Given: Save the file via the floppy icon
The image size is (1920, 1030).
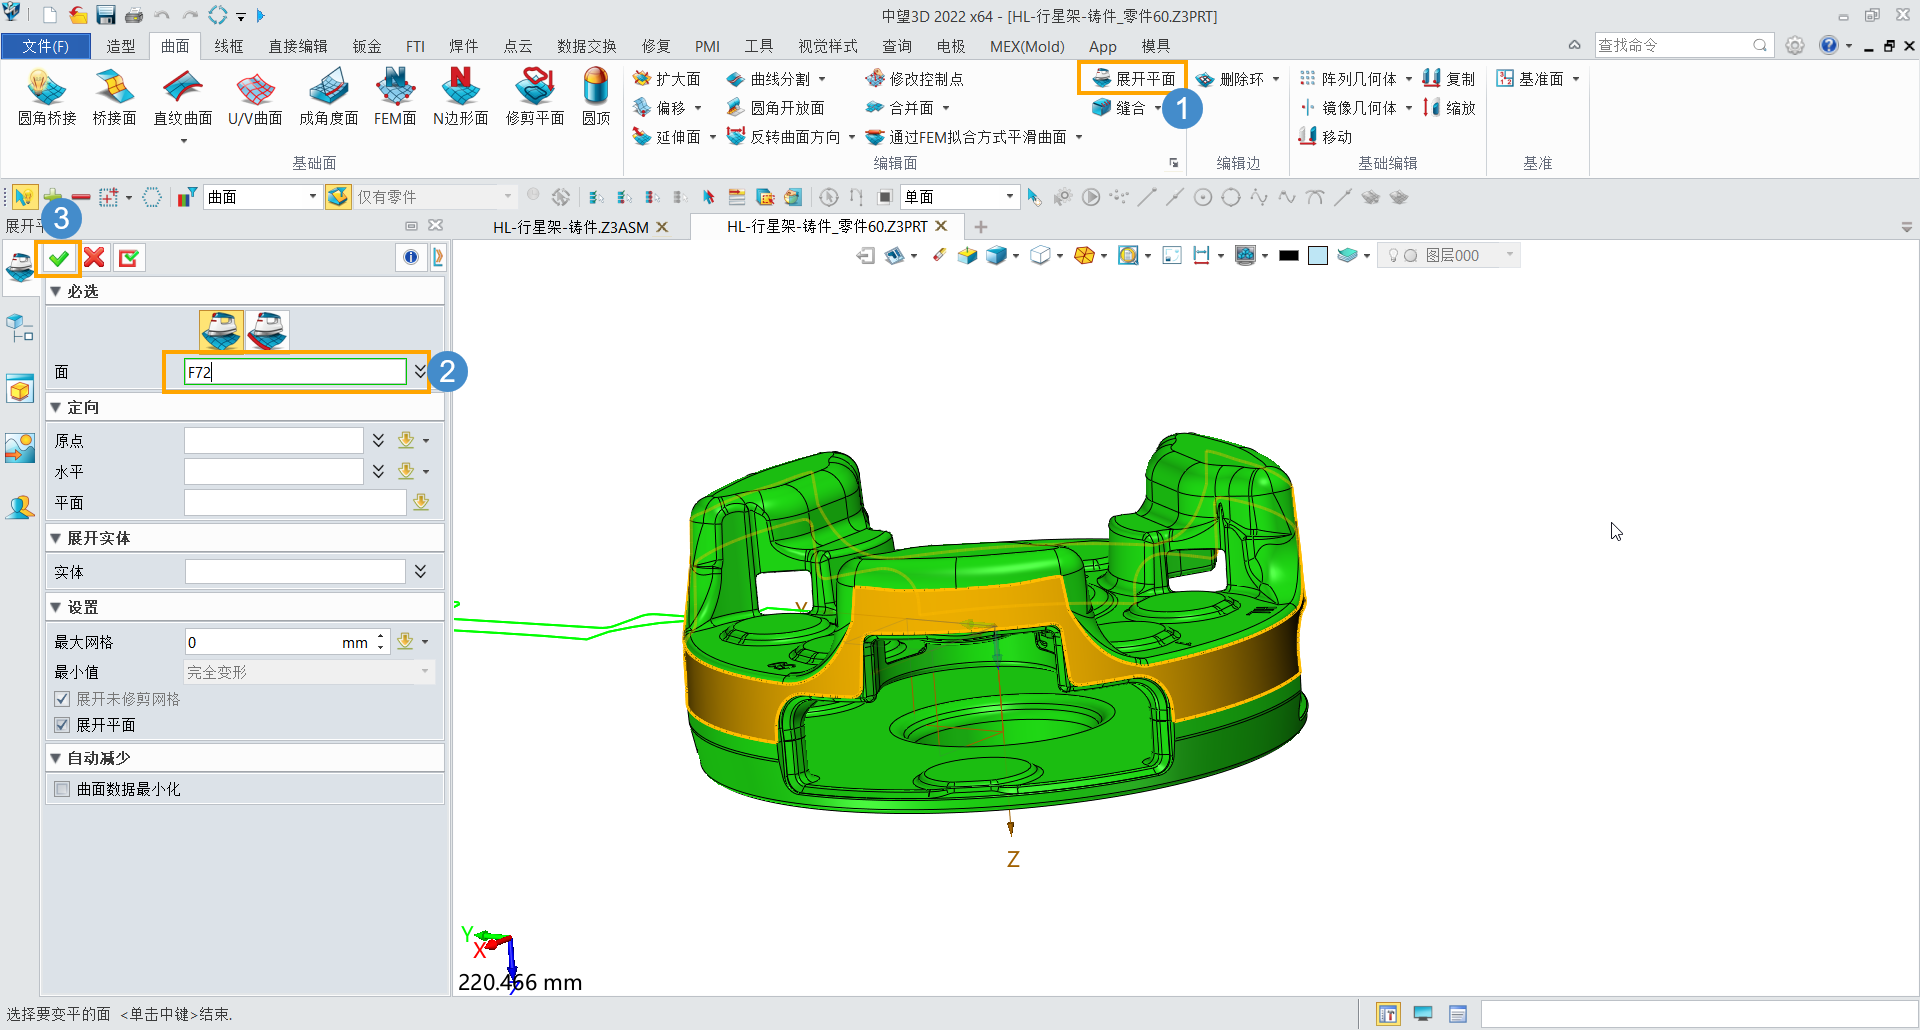Looking at the screenshot, I should click(x=105, y=15).
